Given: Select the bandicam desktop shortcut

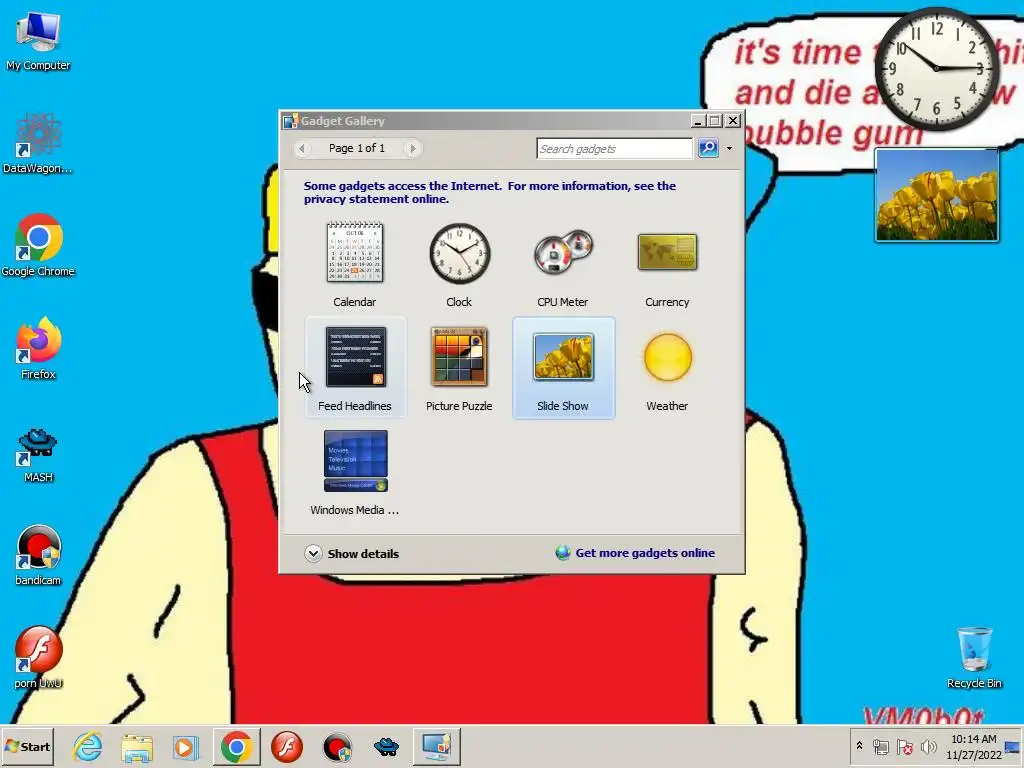Looking at the screenshot, I should 38,555.
